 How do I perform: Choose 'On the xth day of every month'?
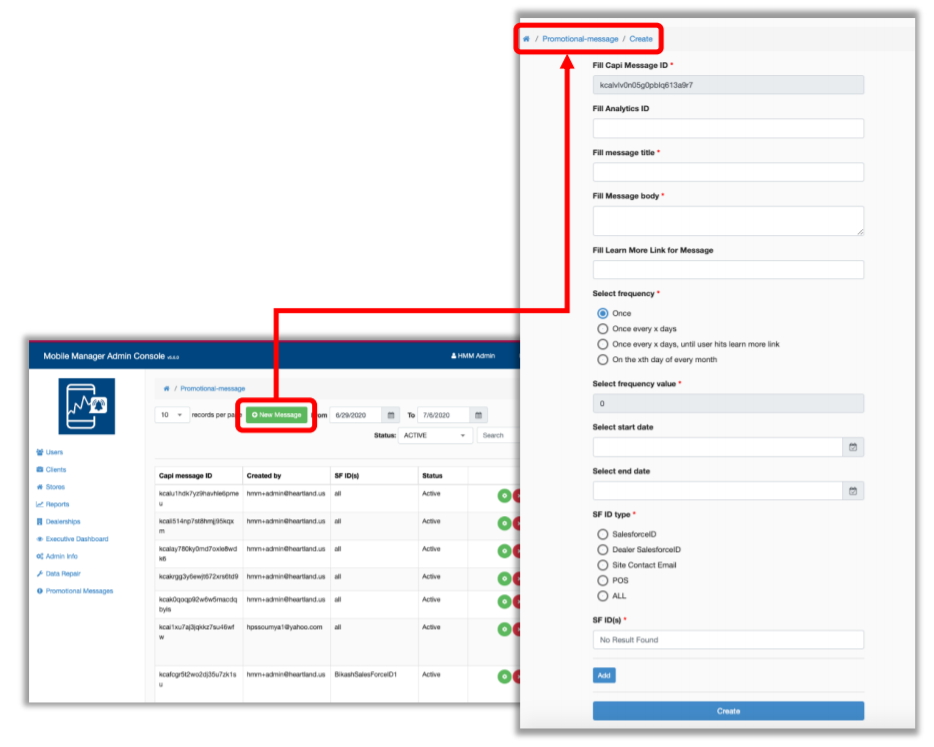pos(602,359)
